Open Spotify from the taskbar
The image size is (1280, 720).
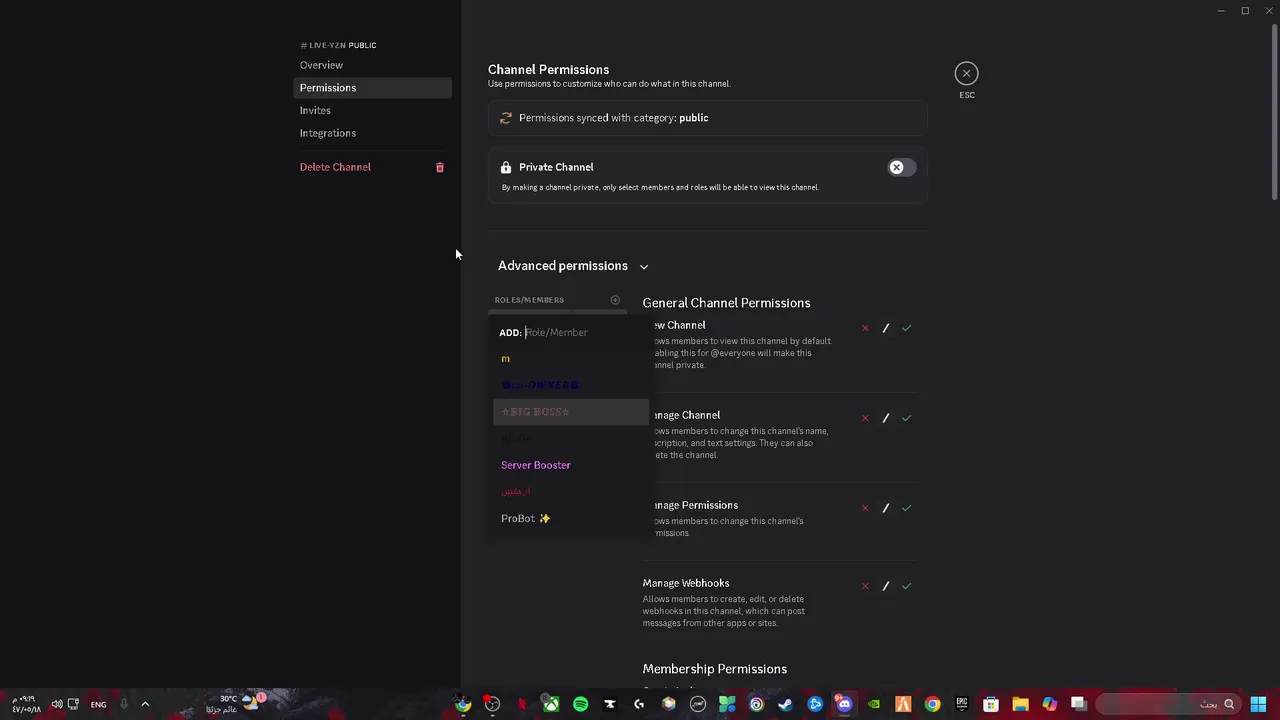tap(581, 704)
